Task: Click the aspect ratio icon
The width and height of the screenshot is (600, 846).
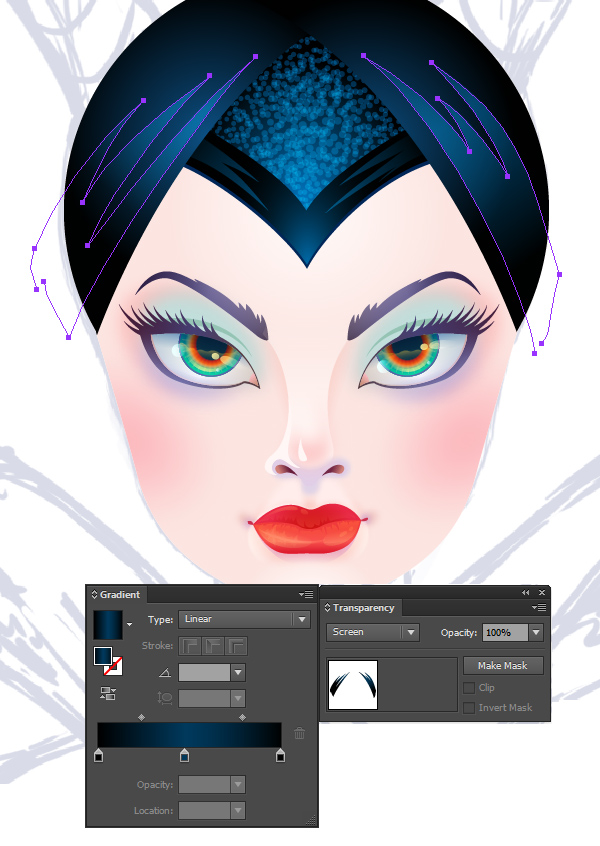Action: [165, 698]
